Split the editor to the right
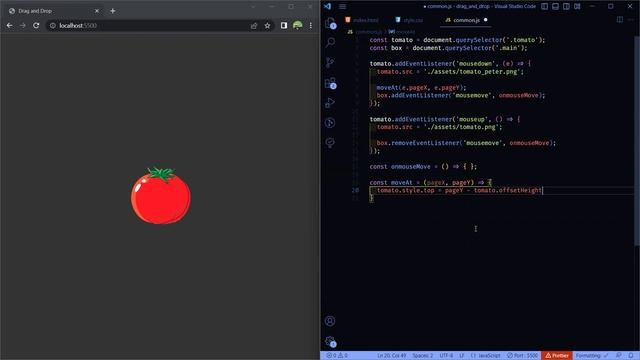Screen dimensions: 640x360 tap(620, 20)
